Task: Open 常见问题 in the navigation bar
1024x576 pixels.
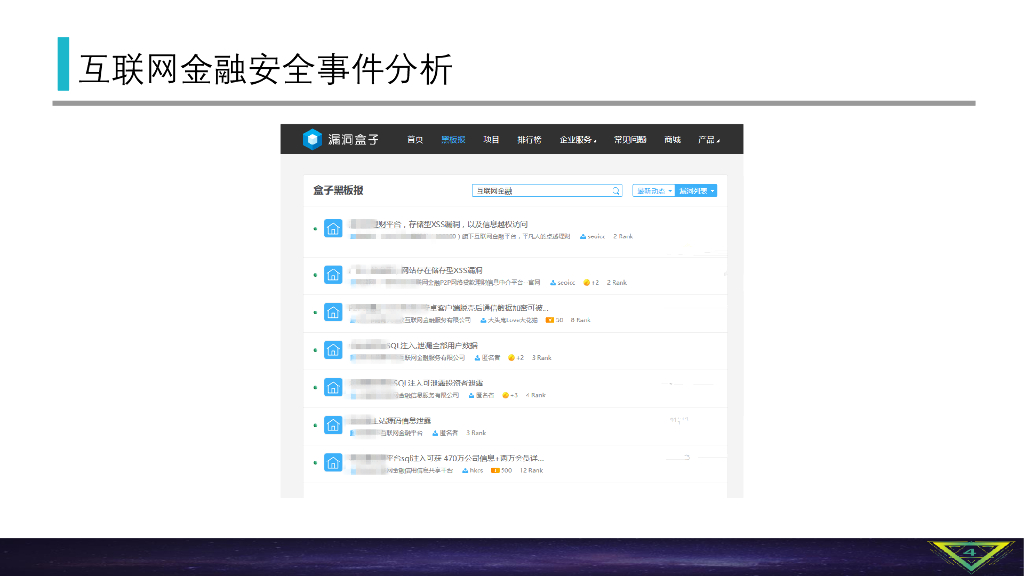Action: pos(630,140)
